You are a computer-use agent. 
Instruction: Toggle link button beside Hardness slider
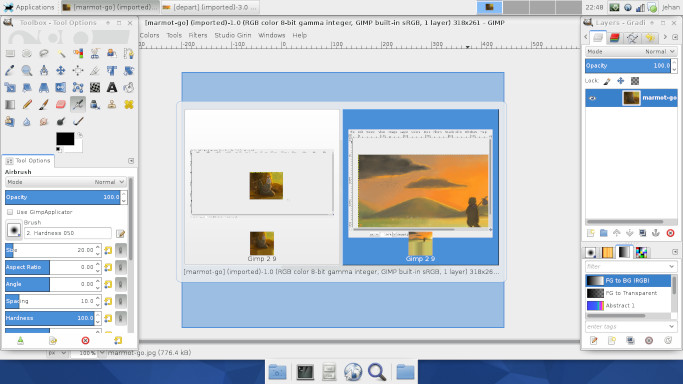[x=121, y=318]
